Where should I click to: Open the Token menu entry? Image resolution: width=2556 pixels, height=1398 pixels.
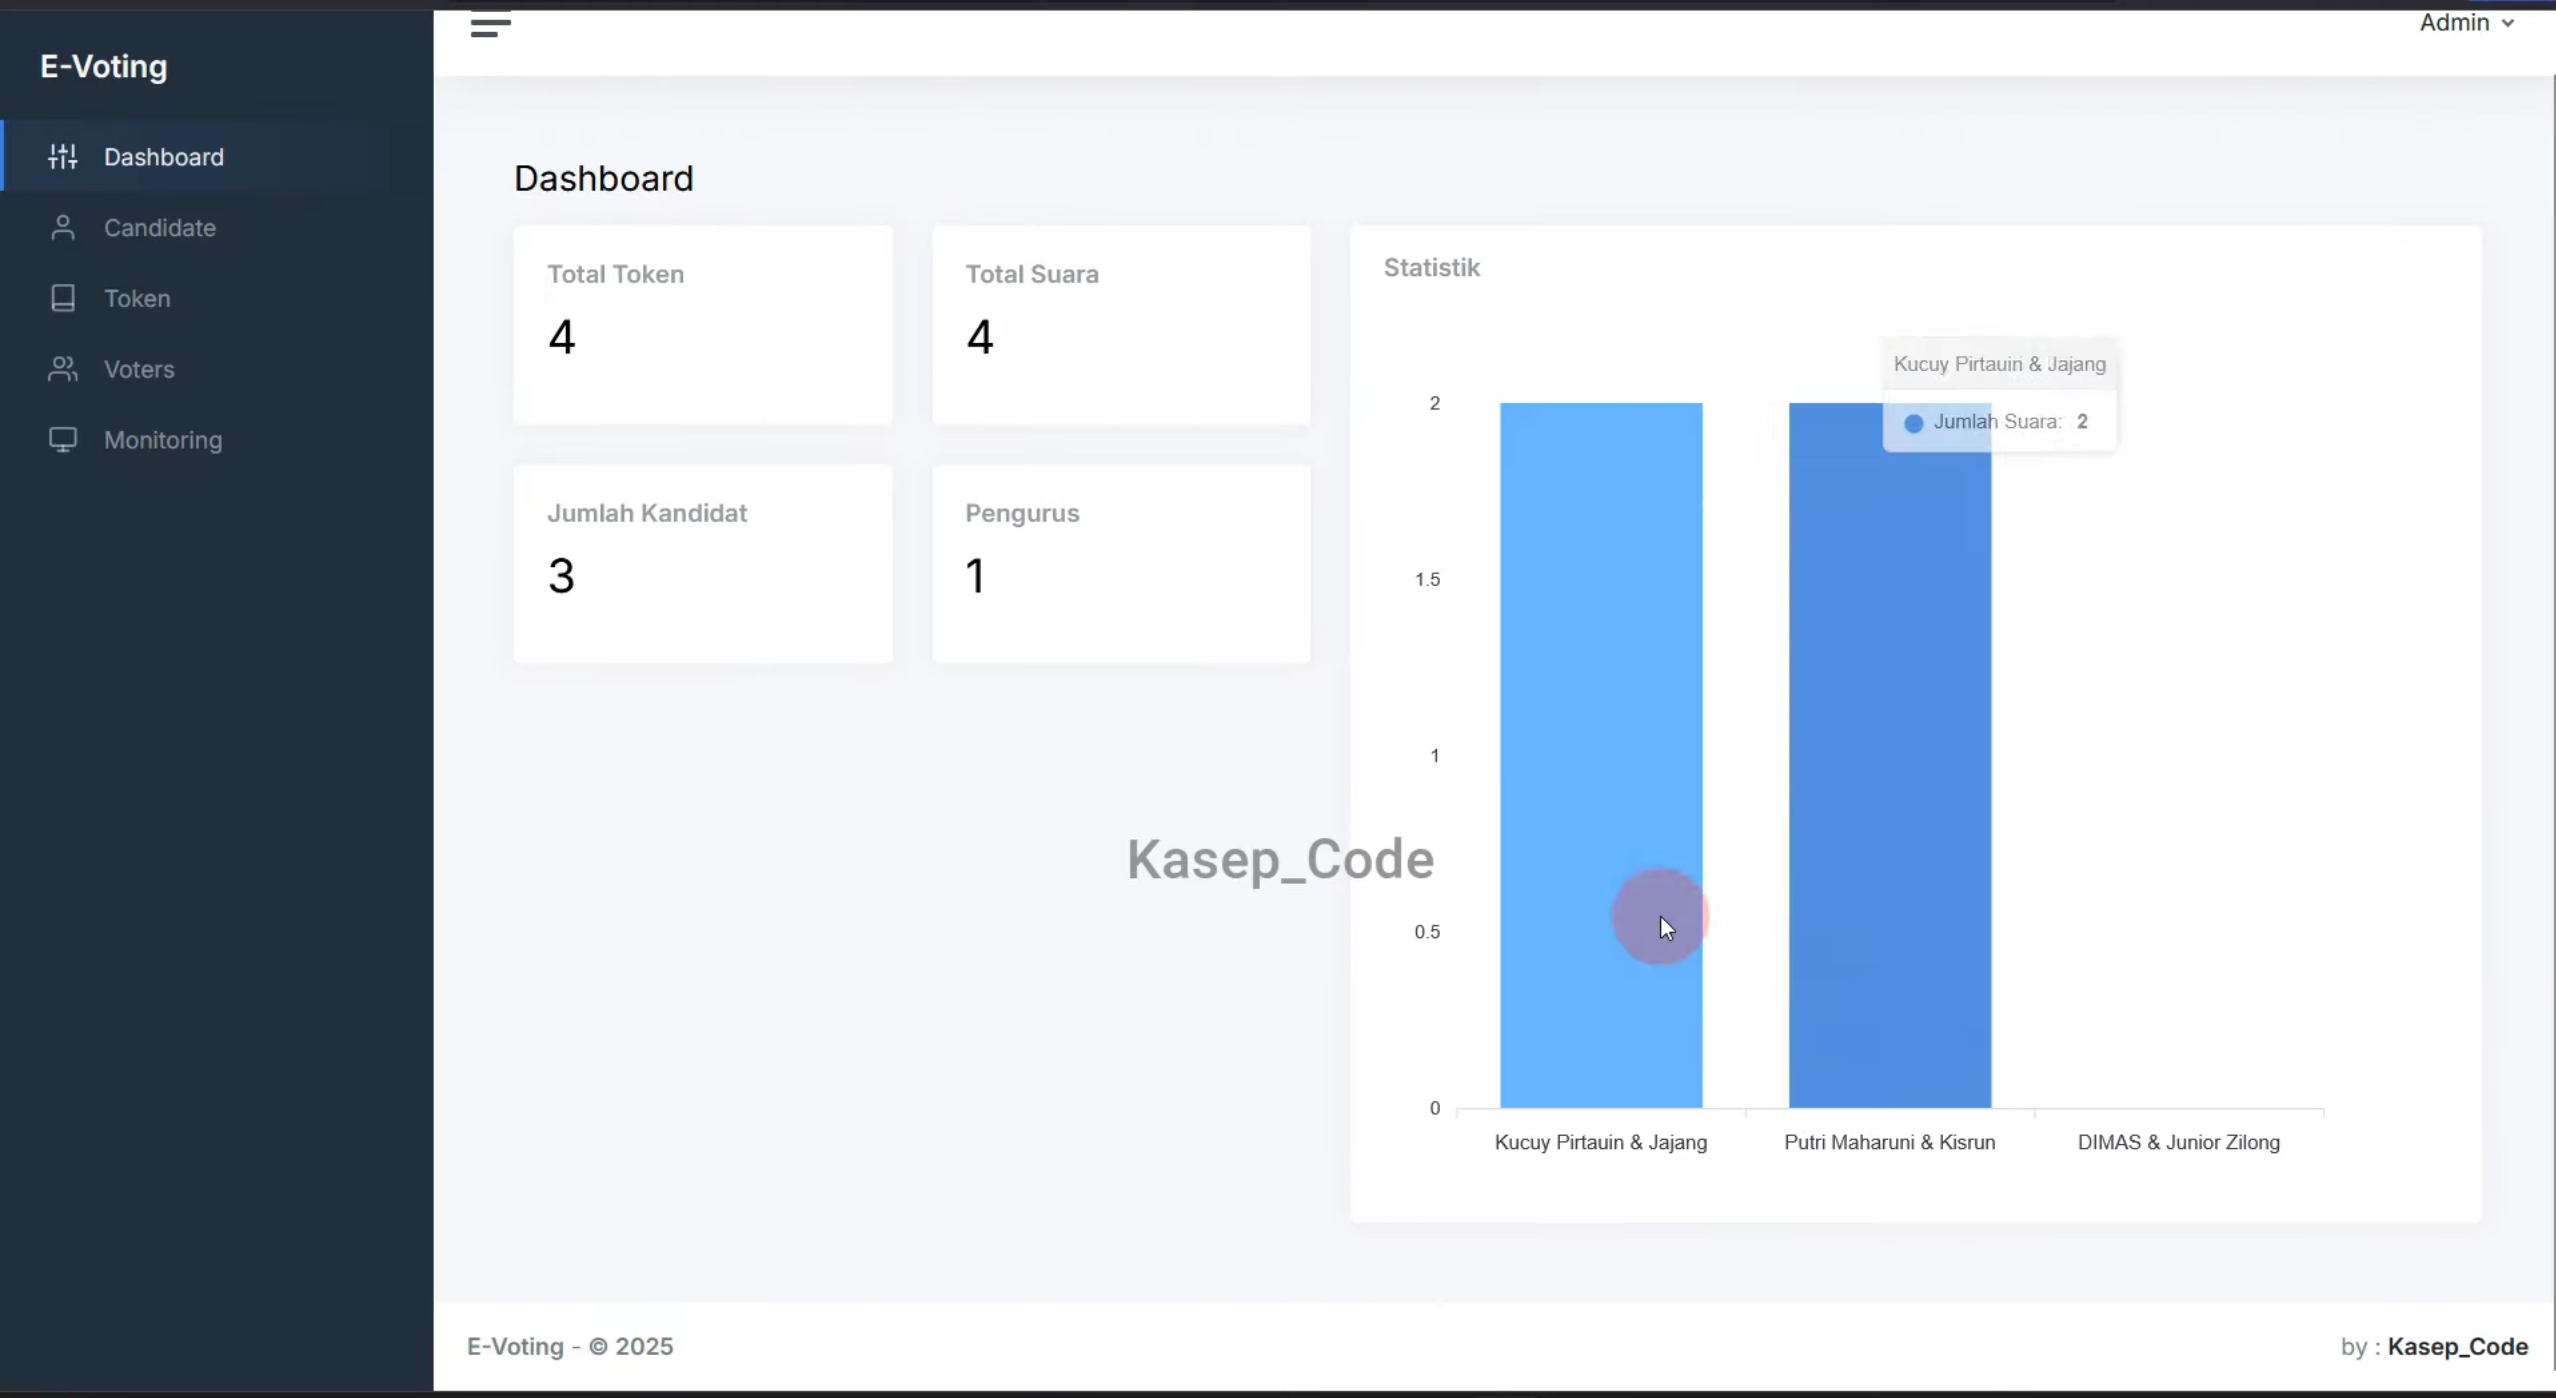coord(217,298)
